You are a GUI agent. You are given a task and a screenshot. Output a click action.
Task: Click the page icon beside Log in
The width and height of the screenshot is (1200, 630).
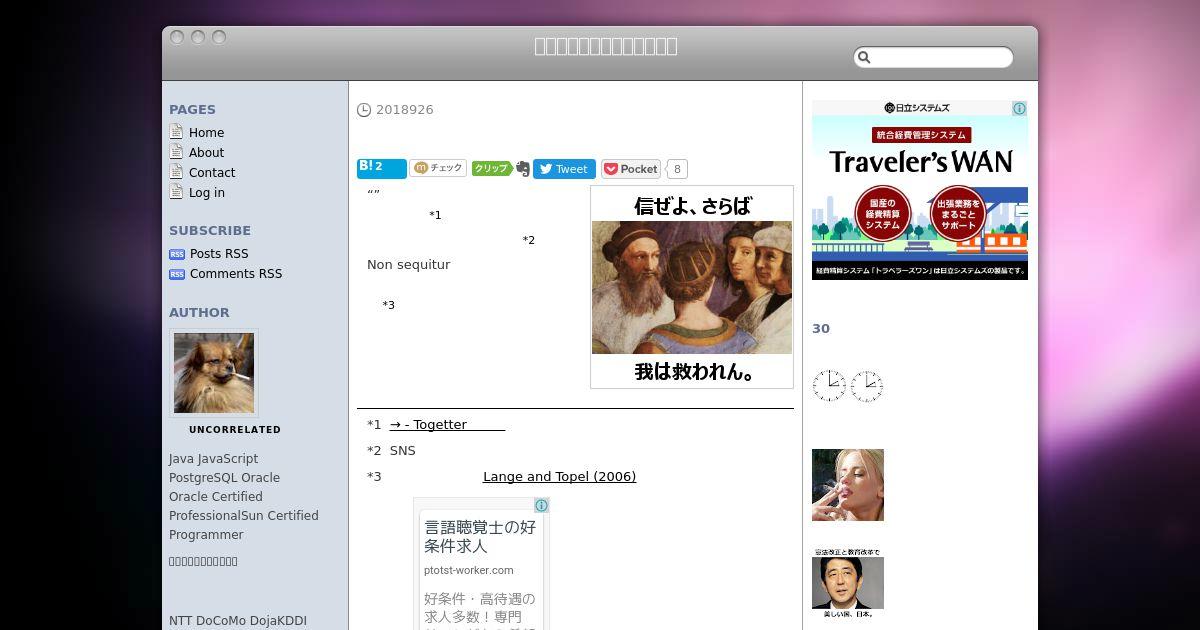click(x=176, y=192)
